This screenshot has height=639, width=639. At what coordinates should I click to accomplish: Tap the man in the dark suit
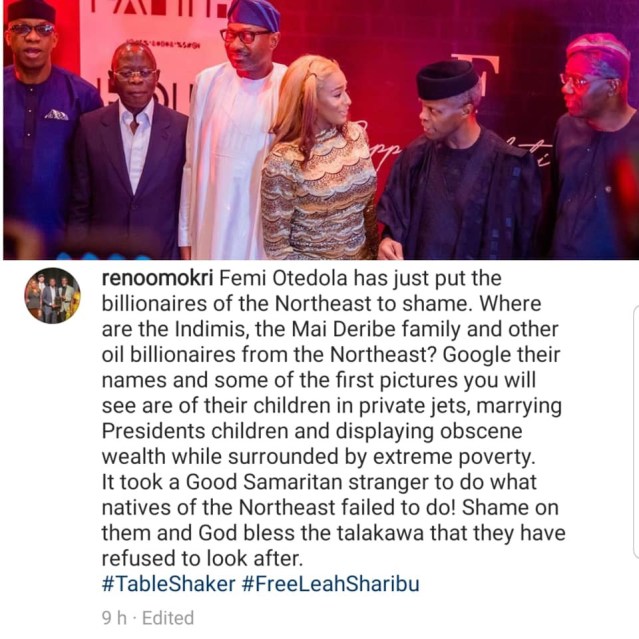[x=130, y=153]
